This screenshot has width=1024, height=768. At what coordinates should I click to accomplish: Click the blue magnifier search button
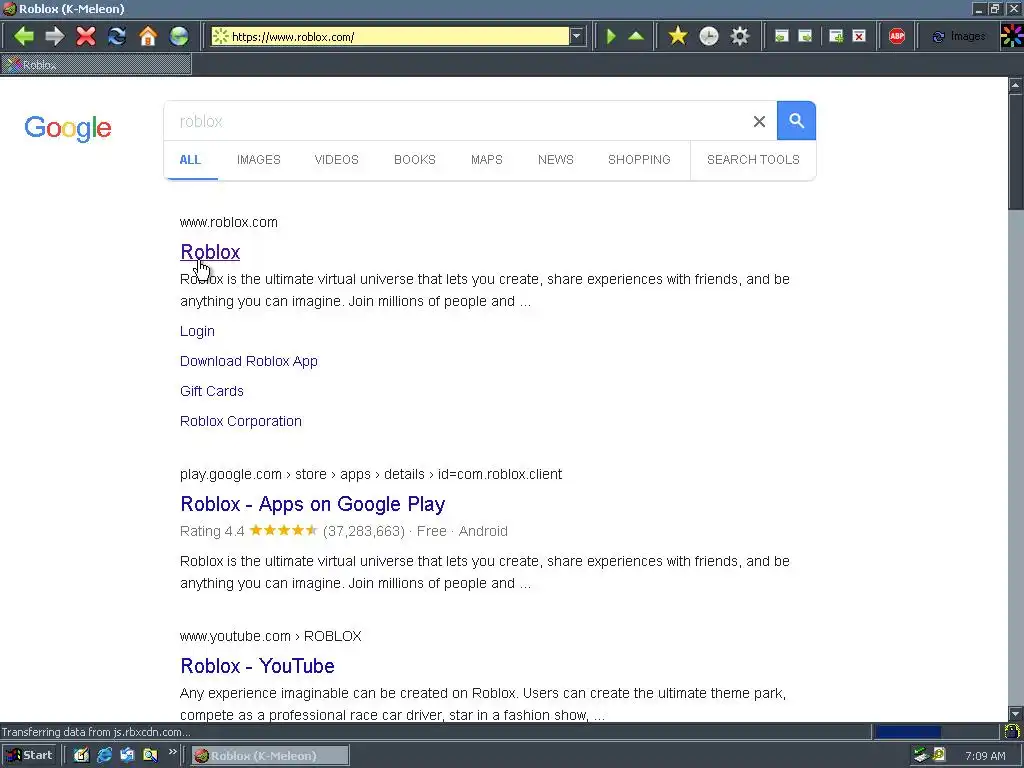click(796, 120)
